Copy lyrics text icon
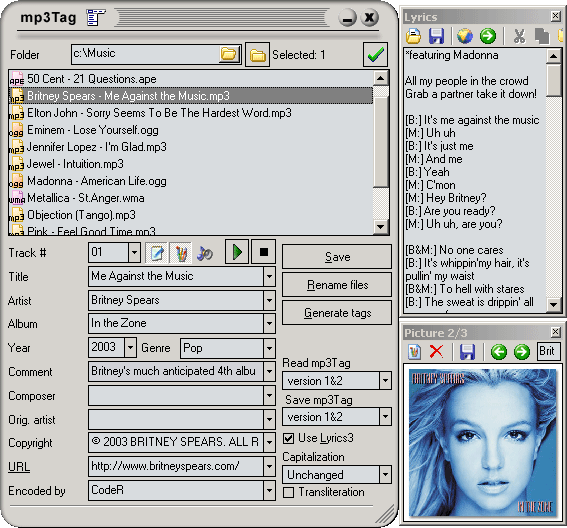Screen dimensions: 567x528 coord(542,36)
